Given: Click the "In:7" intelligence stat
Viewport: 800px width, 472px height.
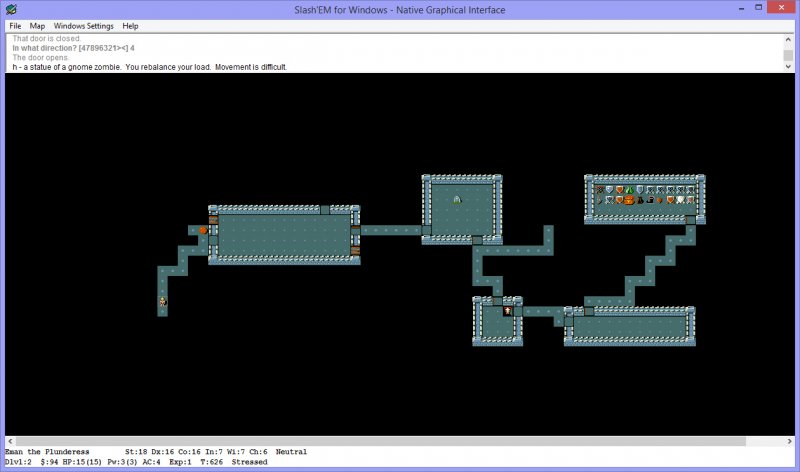Looking at the screenshot, I should [213, 452].
